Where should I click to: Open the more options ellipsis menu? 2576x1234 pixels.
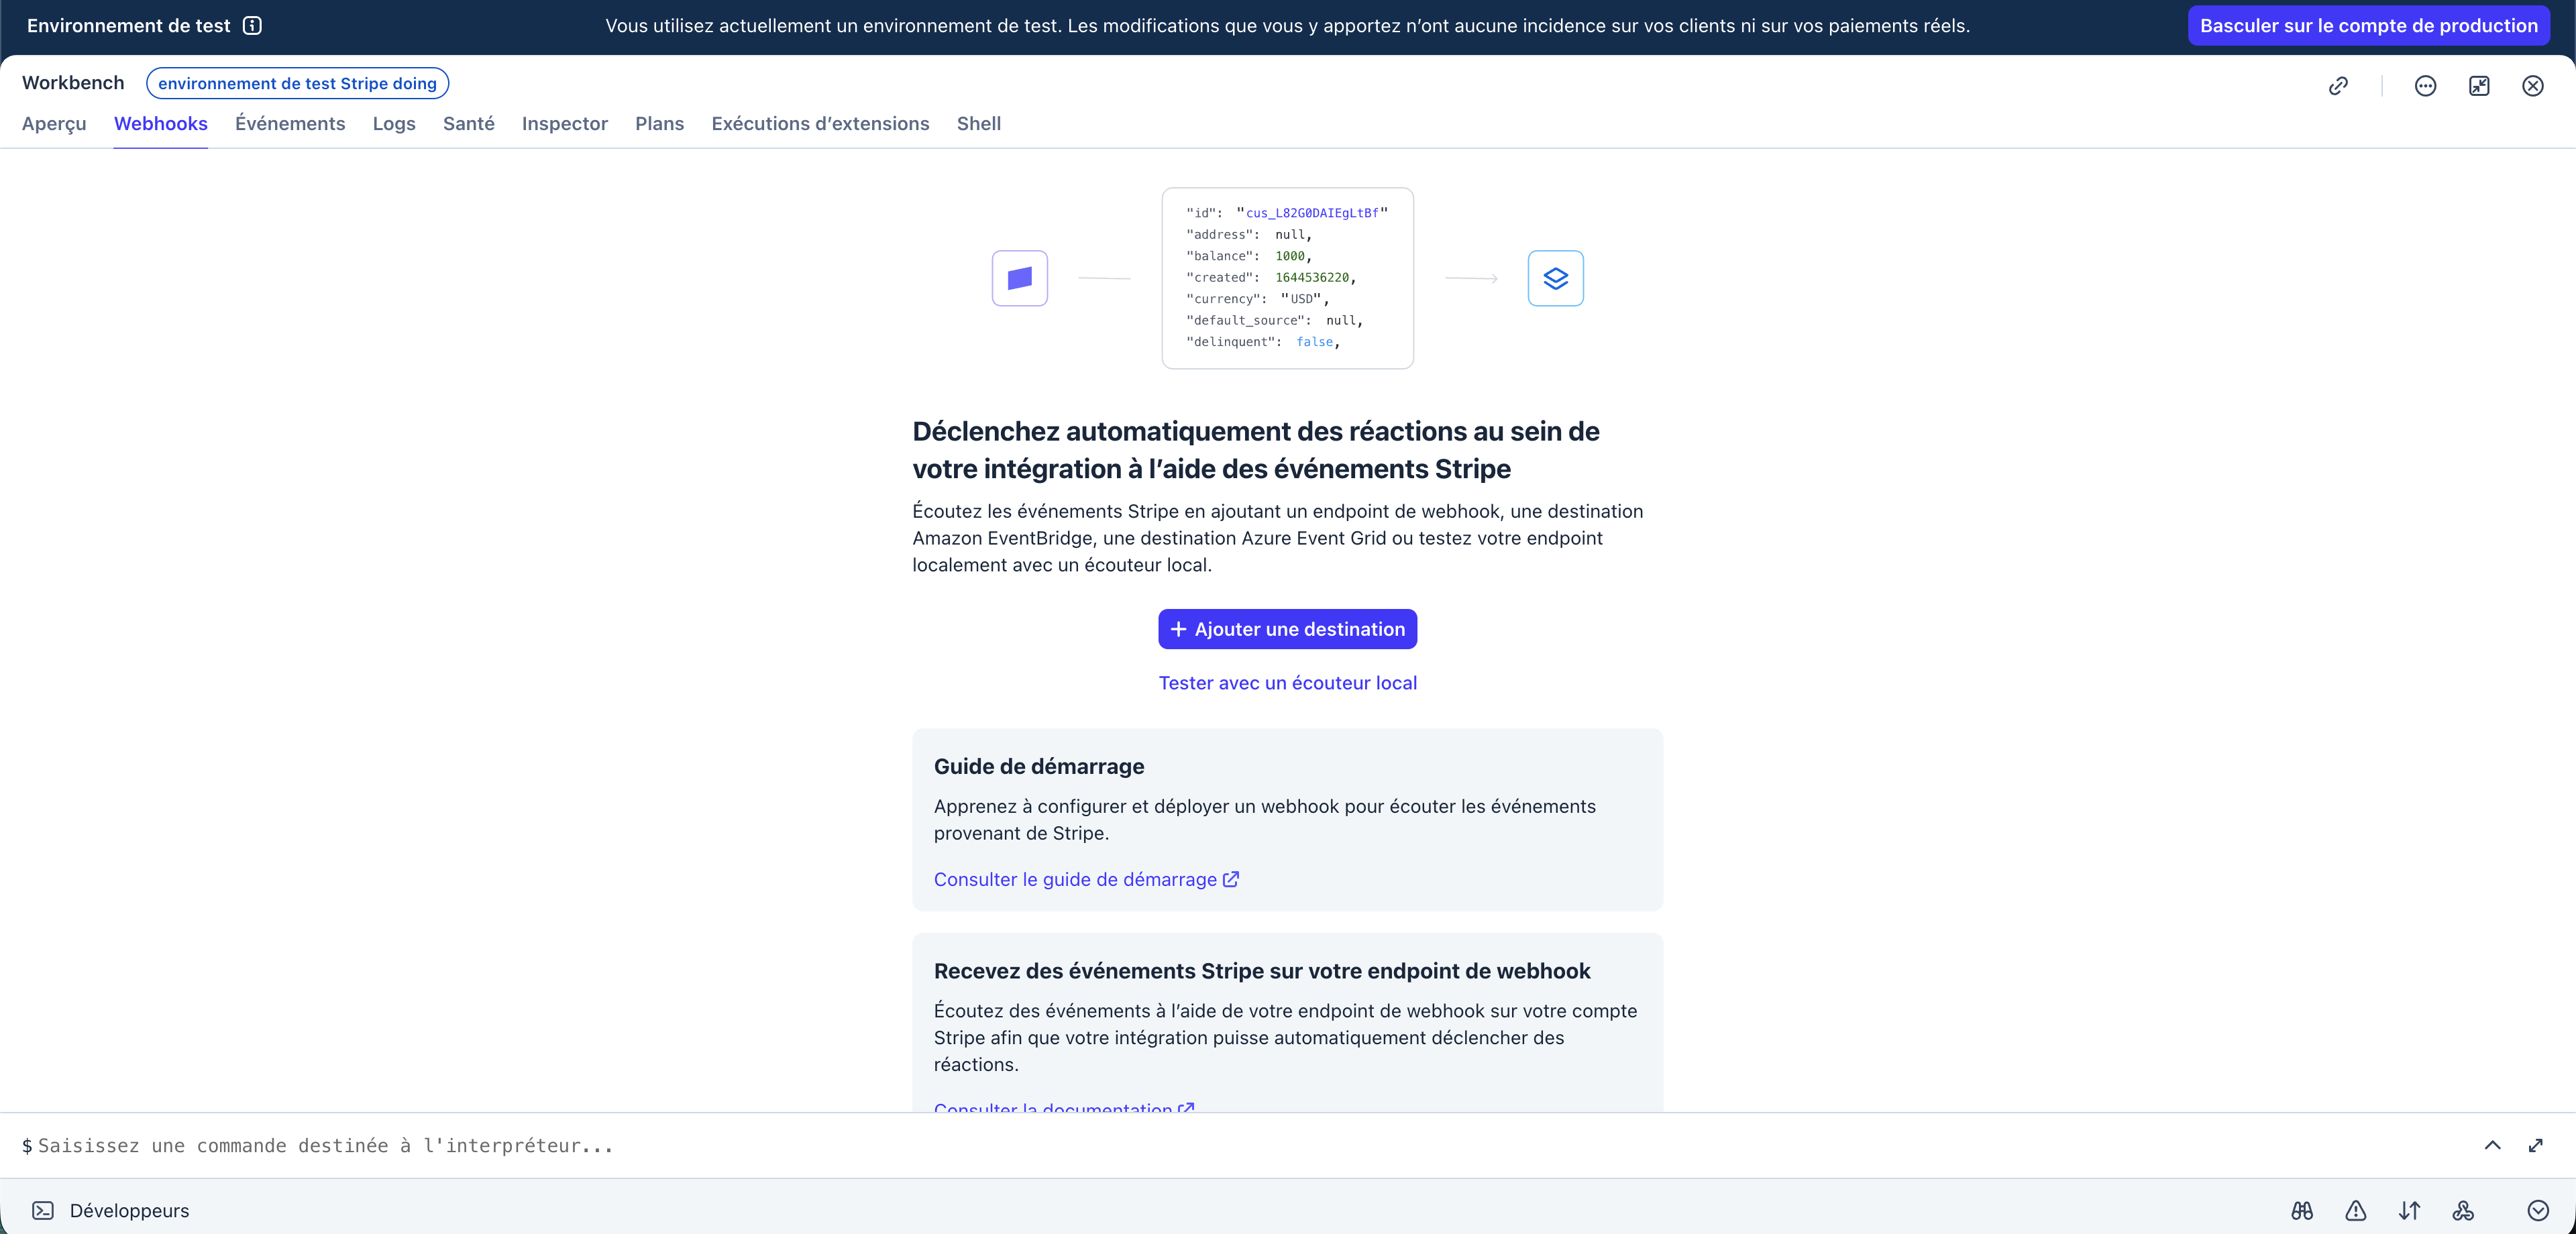[2425, 86]
